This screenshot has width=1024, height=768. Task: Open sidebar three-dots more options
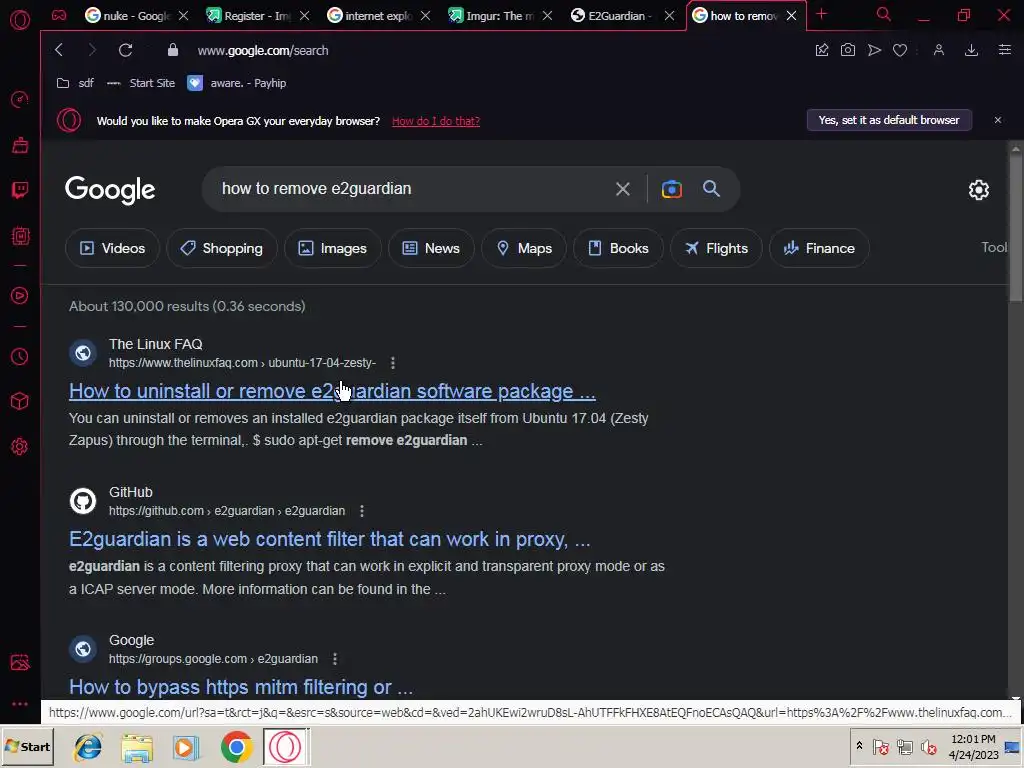(x=20, y=704)
